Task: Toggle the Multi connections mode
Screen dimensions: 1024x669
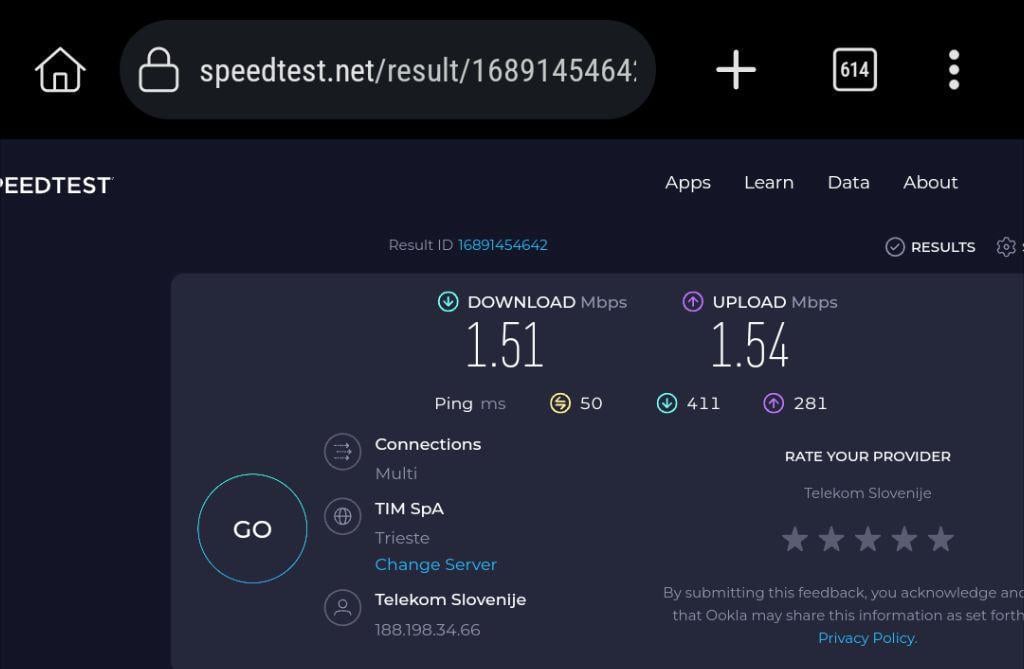Action: coord(396,473)
